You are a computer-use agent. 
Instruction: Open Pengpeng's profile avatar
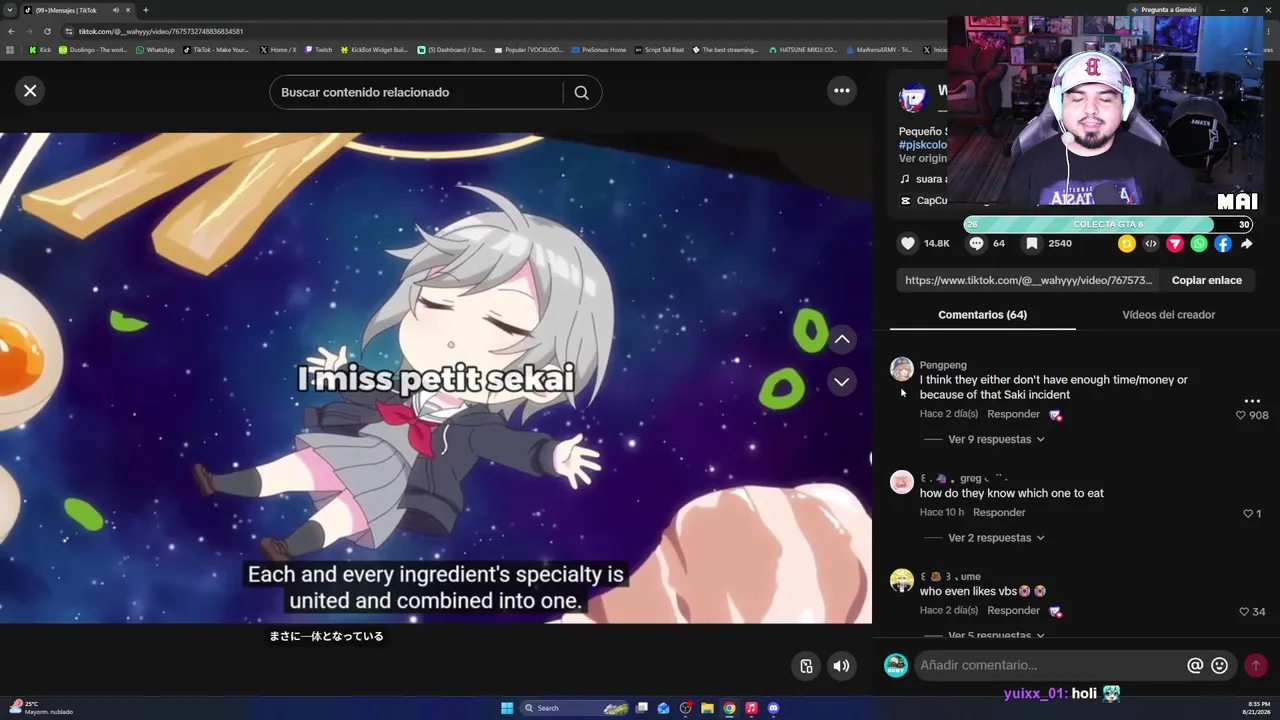(902, 369)
